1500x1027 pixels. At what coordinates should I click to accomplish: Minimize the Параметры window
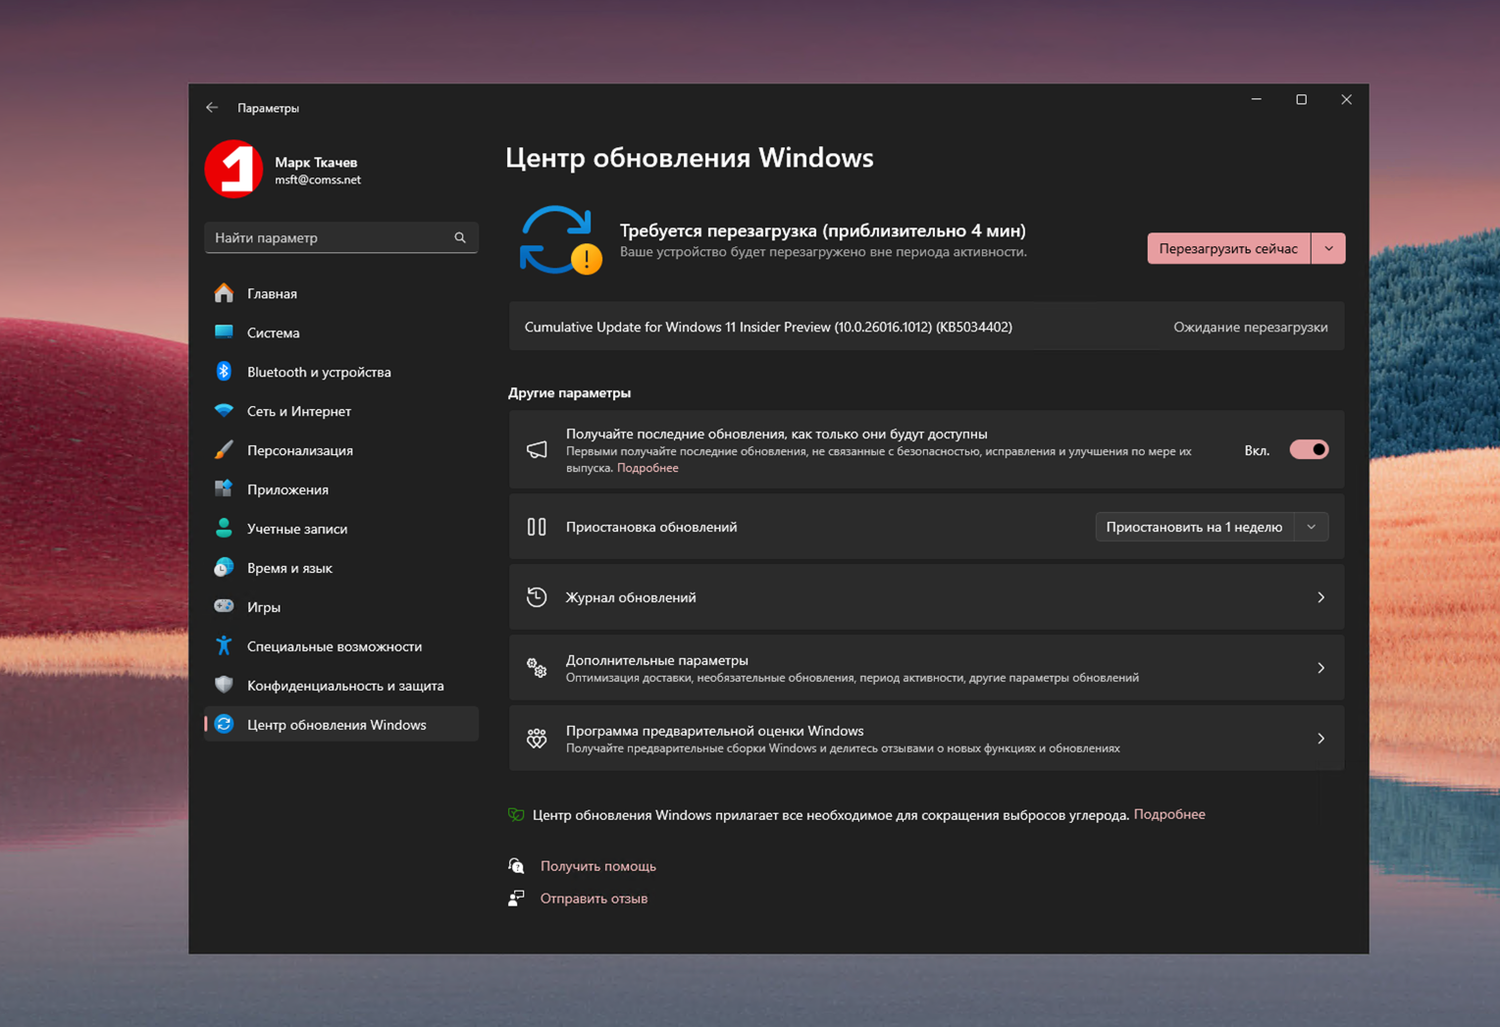coord(1256,99)
